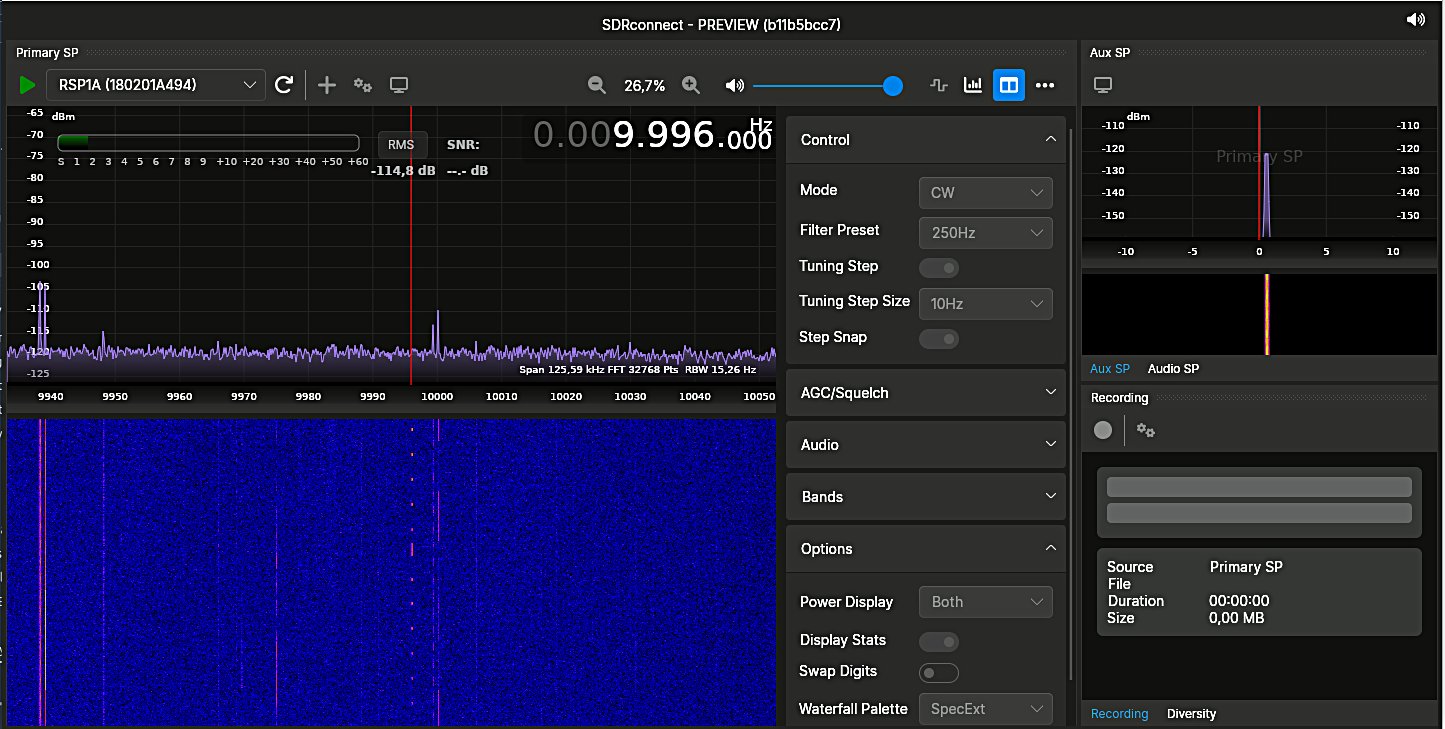Click the zoom in magnifier icon

(690, 86)
